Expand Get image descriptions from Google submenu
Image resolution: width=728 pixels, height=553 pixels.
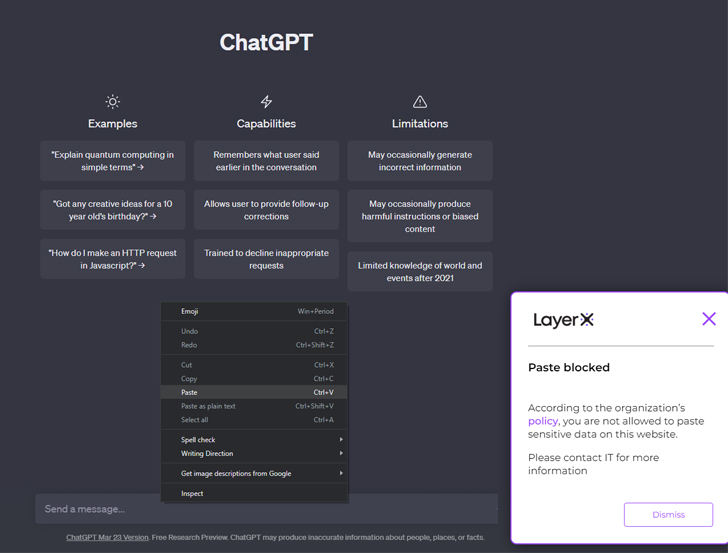point(254,474)
